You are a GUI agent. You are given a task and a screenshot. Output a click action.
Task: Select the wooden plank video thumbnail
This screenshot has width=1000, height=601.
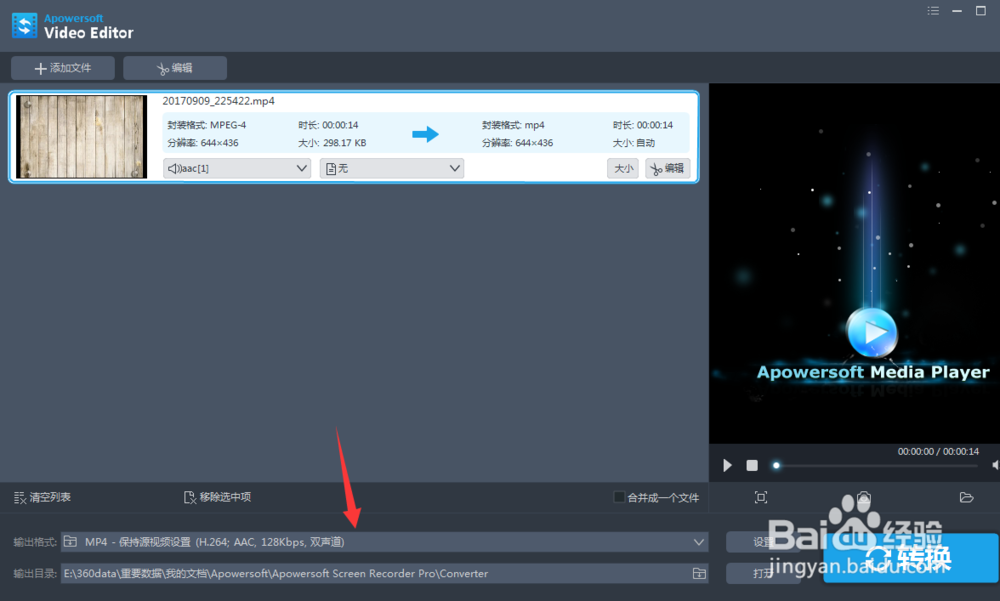click(80, 137)
